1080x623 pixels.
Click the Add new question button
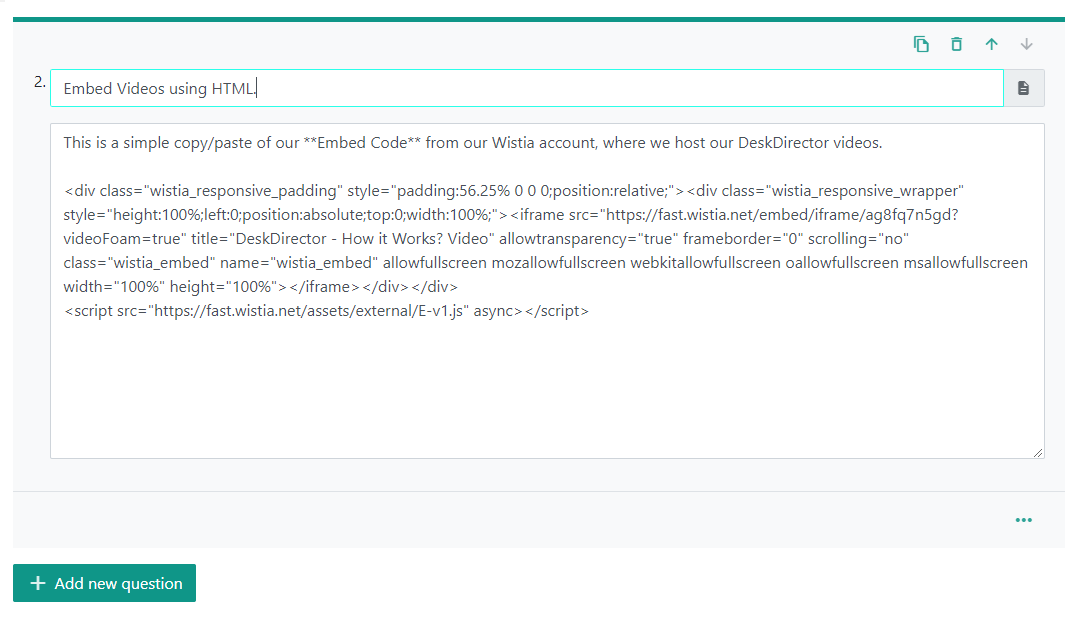tap(105, 583)
